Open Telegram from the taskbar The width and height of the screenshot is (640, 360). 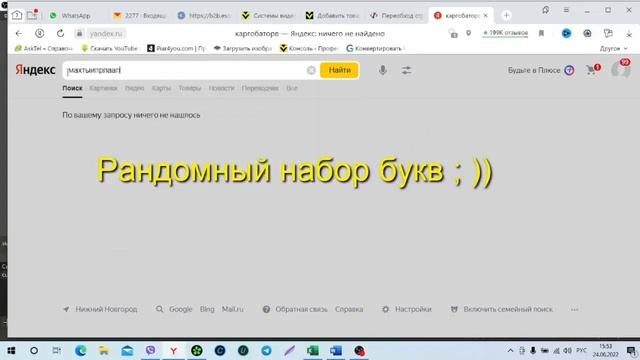[x=266, y=351]
